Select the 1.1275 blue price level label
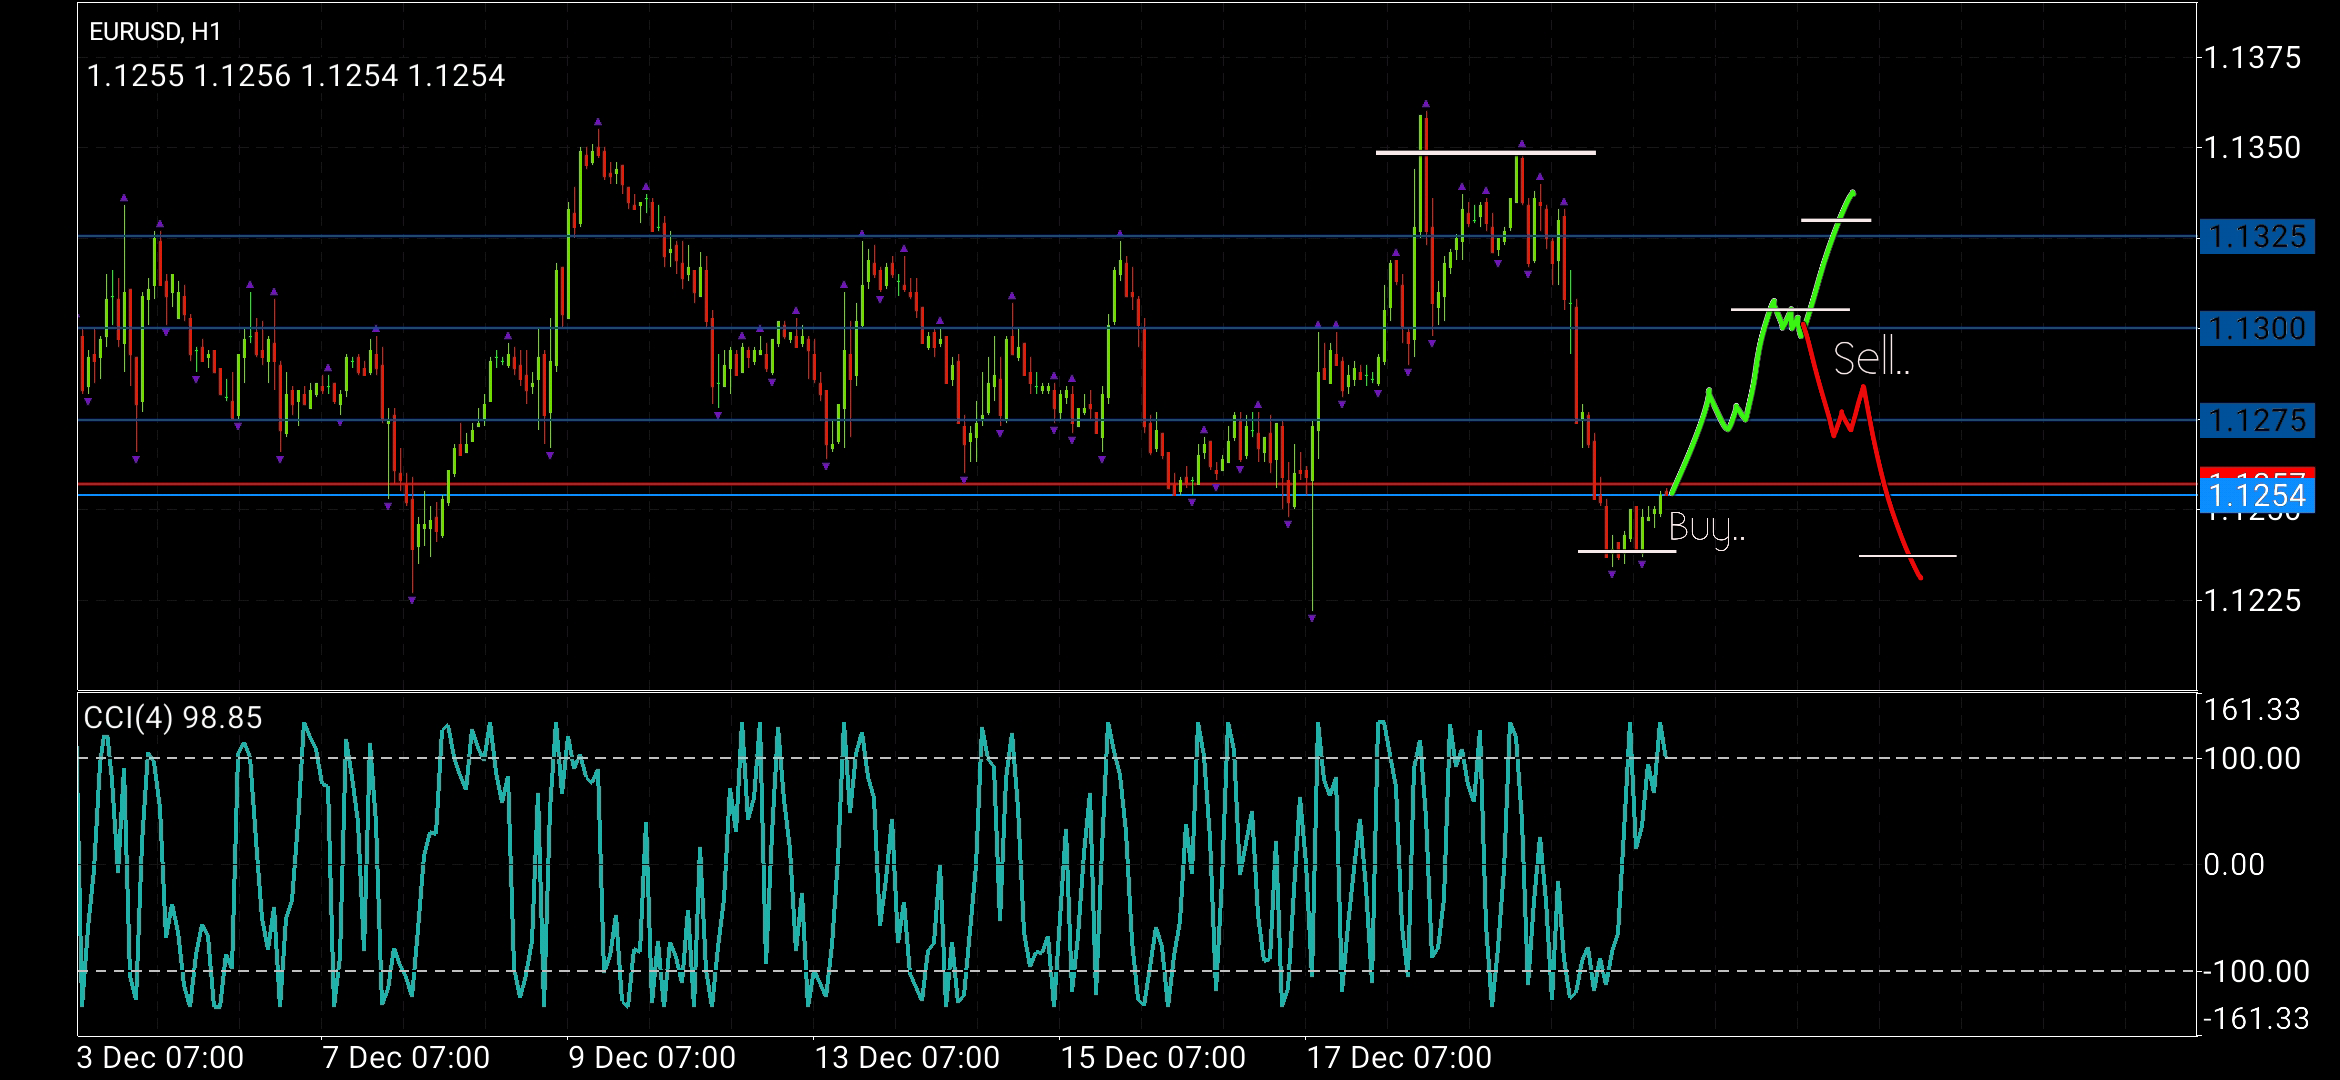 pos(2257,420)
